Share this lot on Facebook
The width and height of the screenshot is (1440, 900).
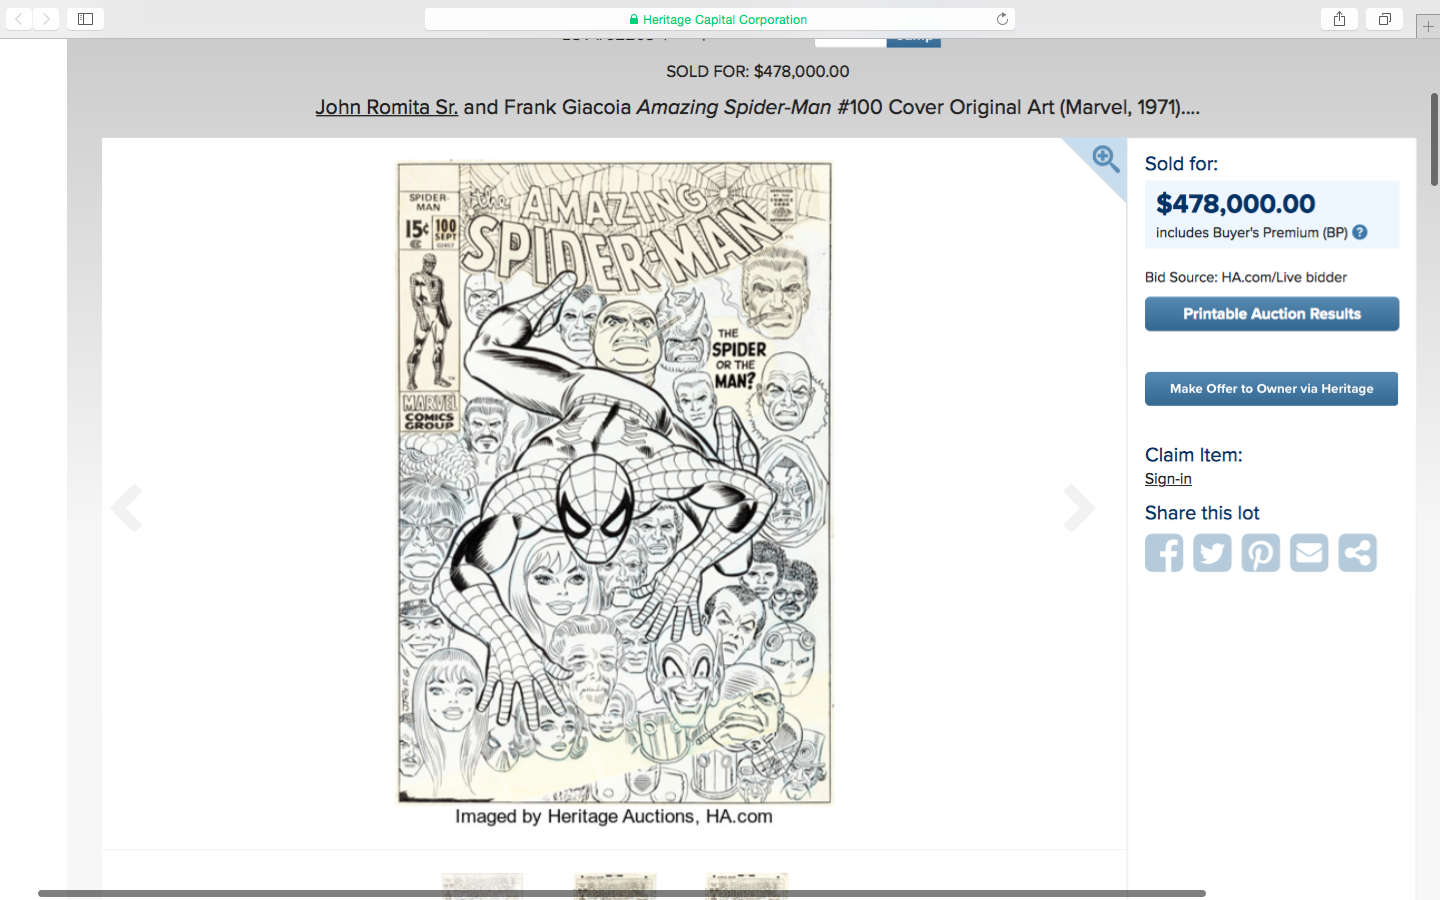pyautogui.click(x=1164, y=553)
